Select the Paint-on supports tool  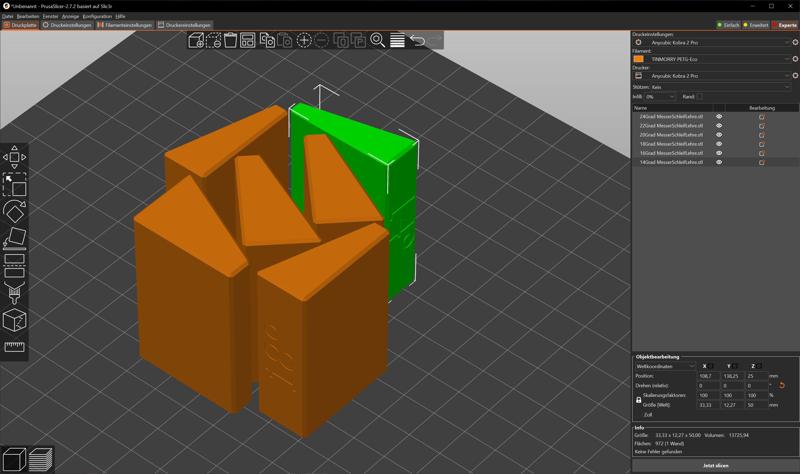tap(14, 293)
